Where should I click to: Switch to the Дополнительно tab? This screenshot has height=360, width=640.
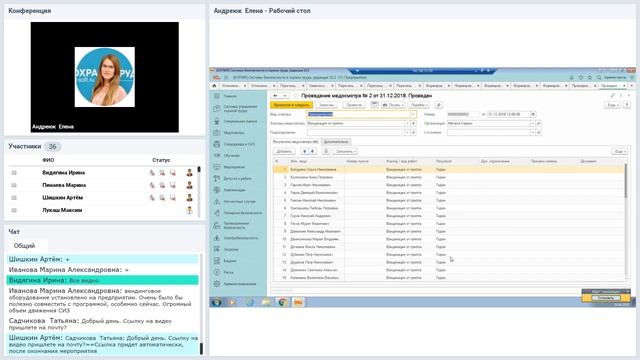pos(336,142)
